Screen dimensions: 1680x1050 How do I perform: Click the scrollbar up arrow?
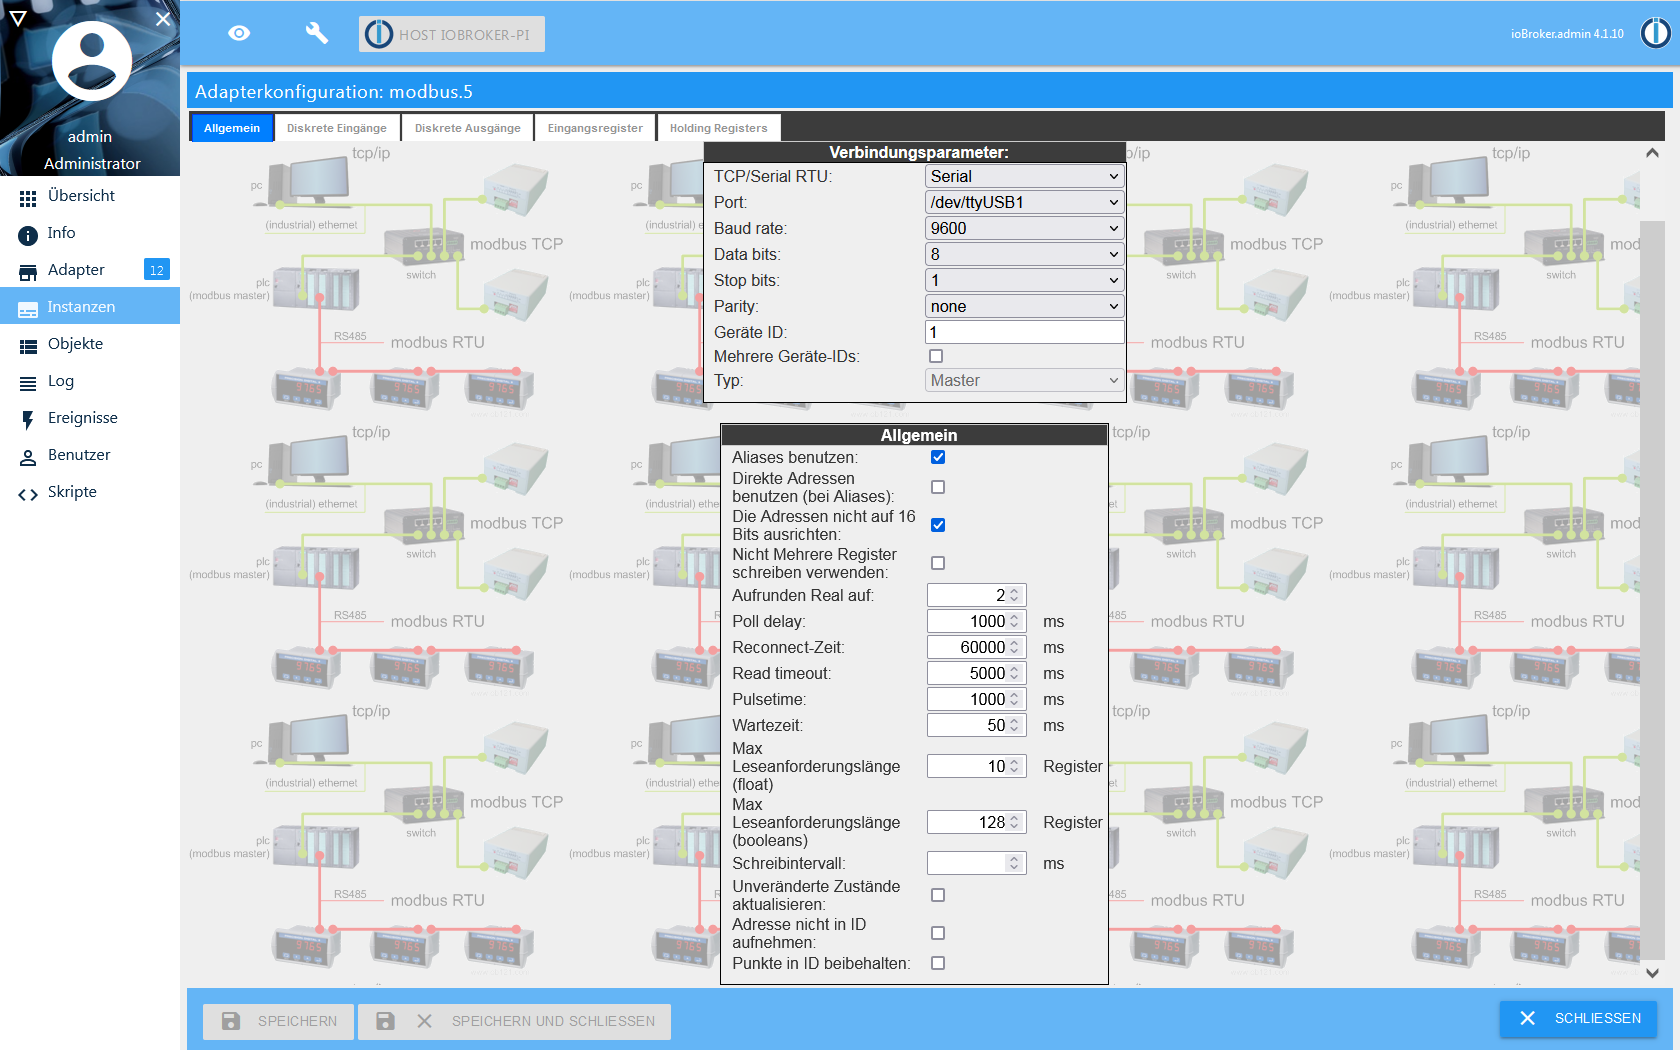point(1652,153)
